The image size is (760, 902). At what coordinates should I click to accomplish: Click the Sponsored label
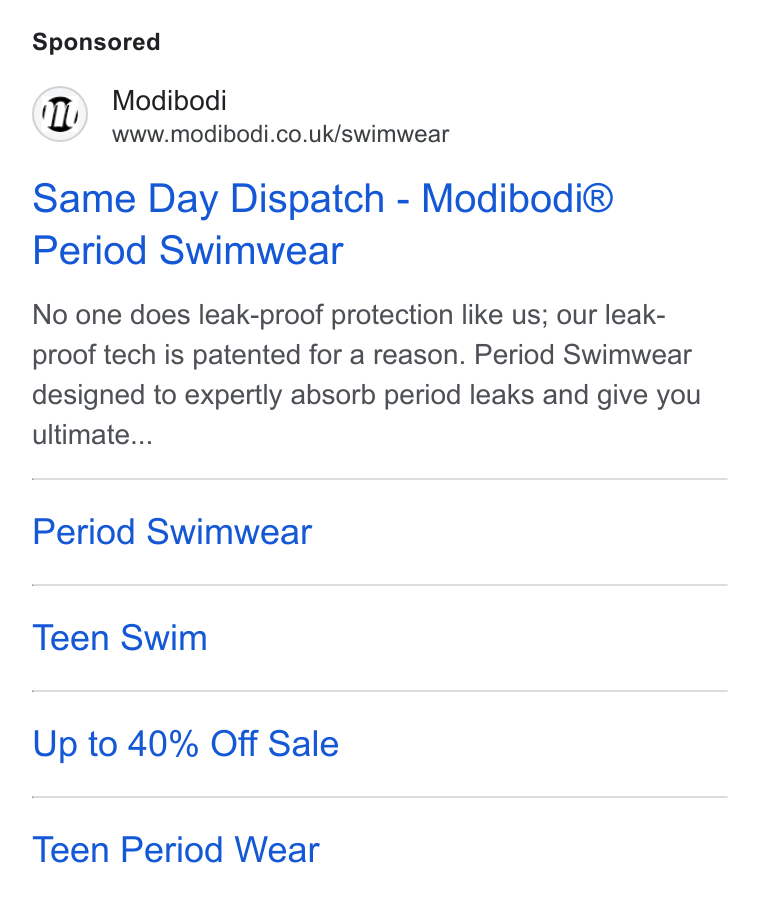[x=96, y=42]
